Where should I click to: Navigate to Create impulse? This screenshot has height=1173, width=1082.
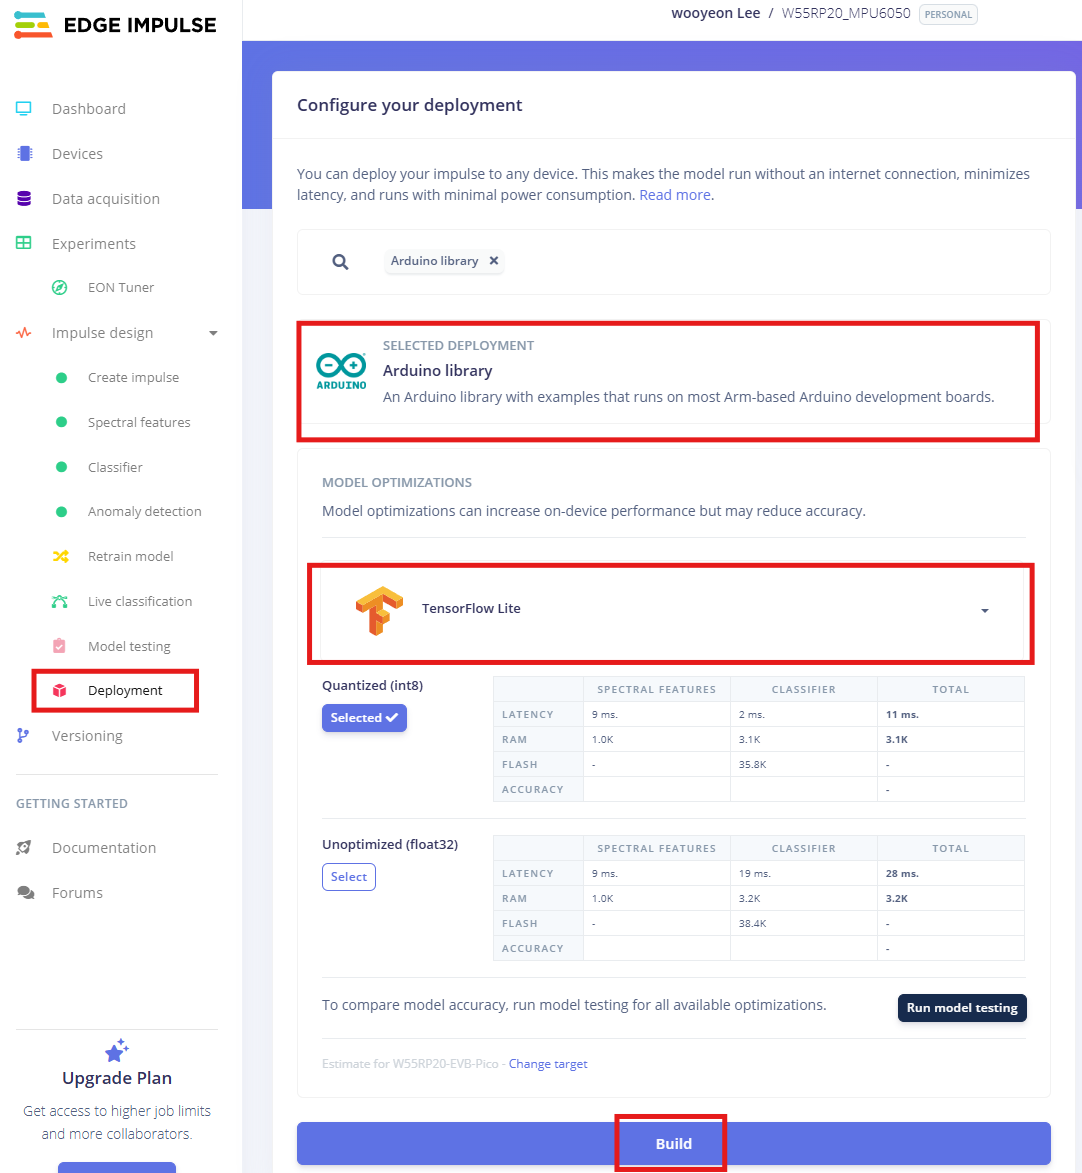pyautogui.click(x=133, y=377)
